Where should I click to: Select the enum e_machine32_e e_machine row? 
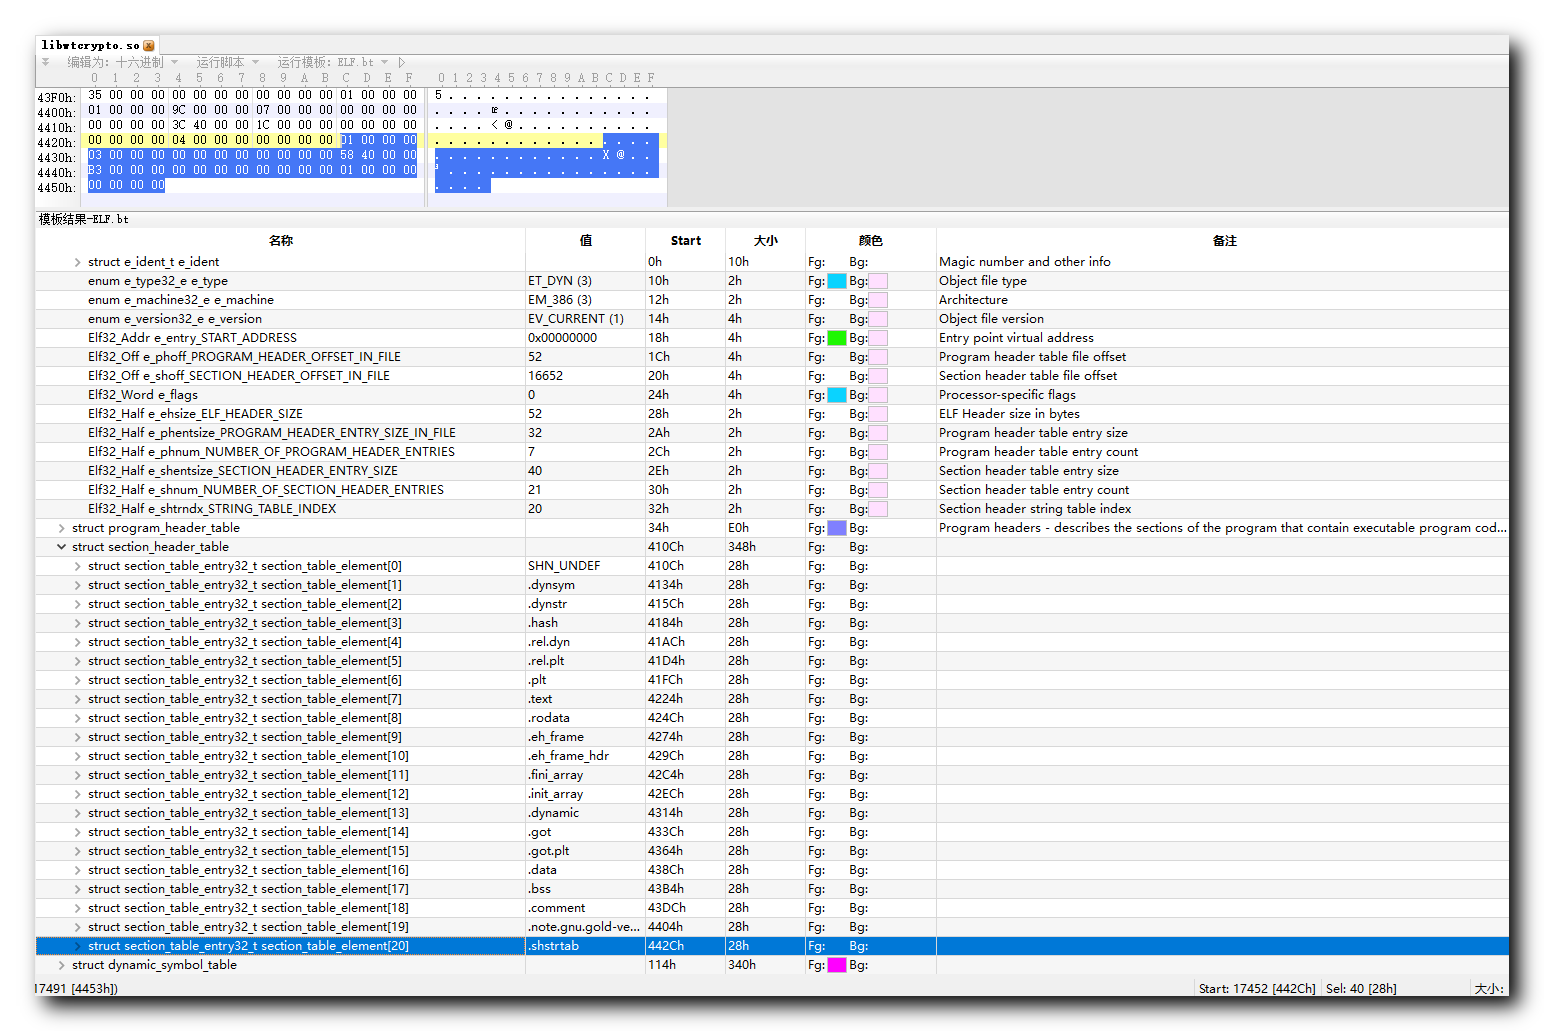[772, 300]
